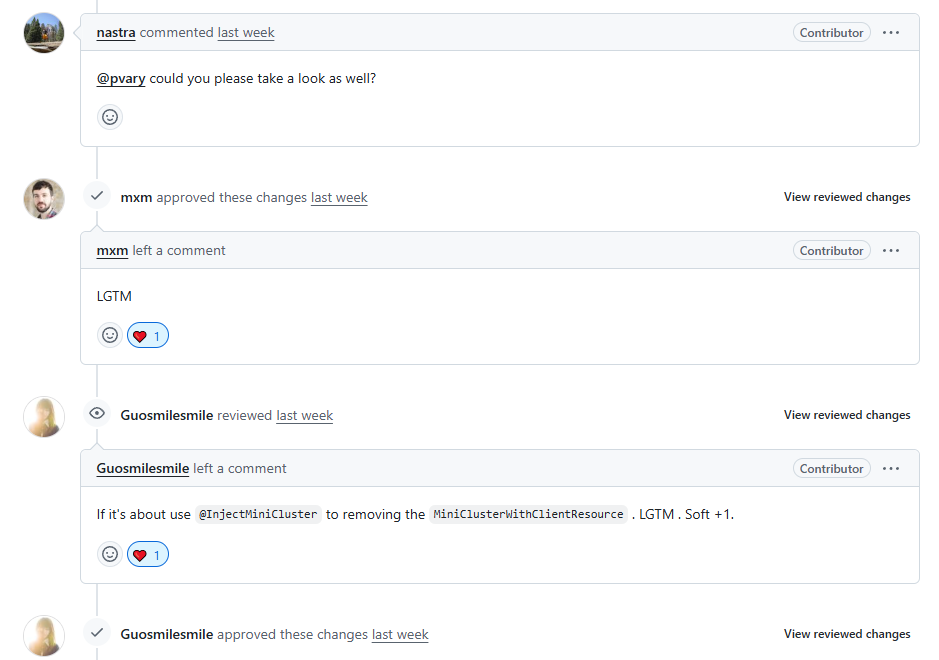Click 'last week' timestamp on mxm's approval

point(339,198)
